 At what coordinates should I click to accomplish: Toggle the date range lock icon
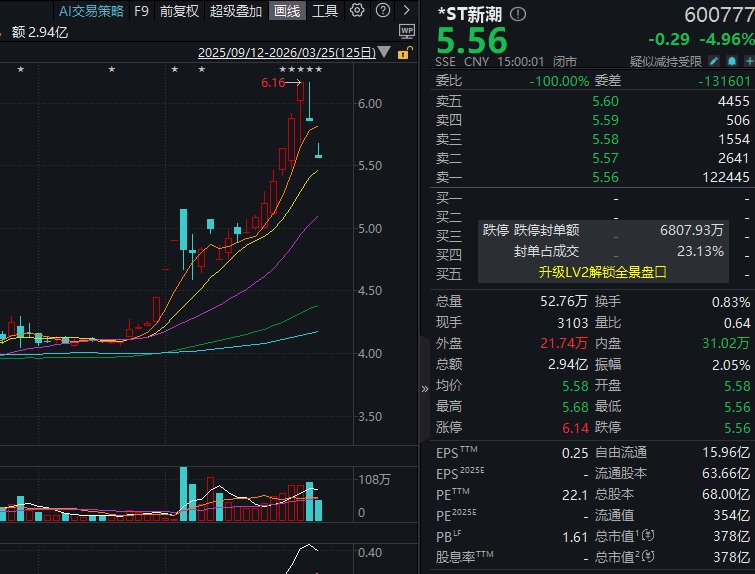405,52
